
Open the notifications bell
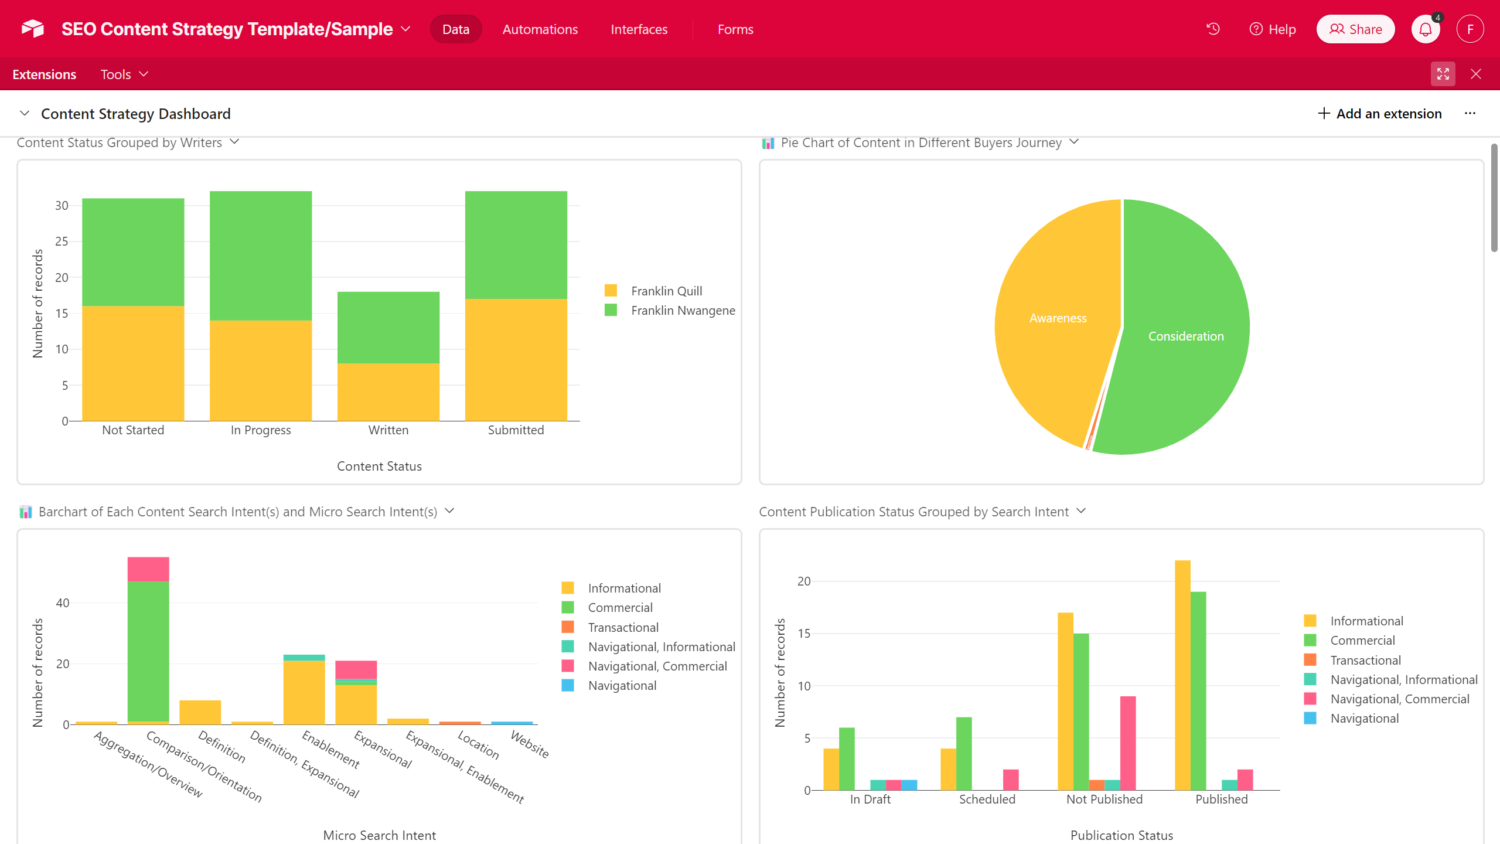point(1425,29)
